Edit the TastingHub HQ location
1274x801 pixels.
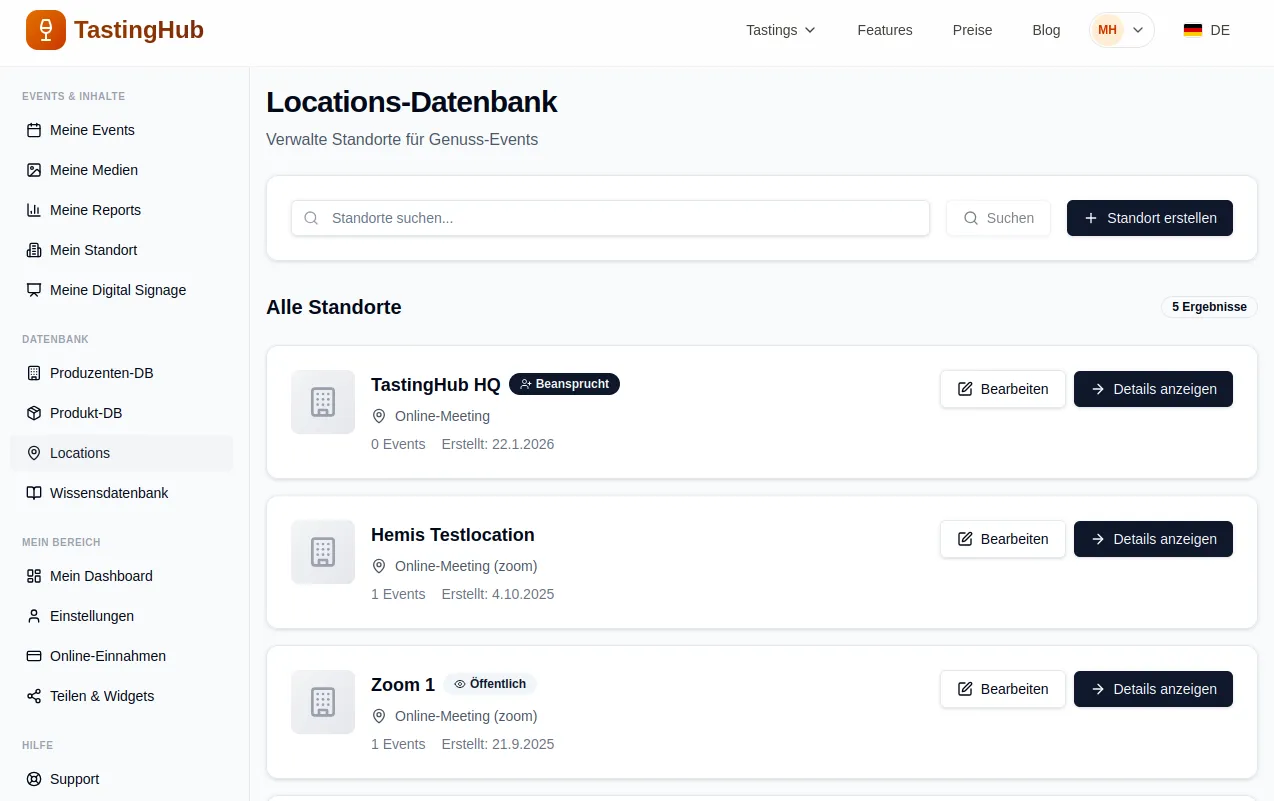[1002, 389]
